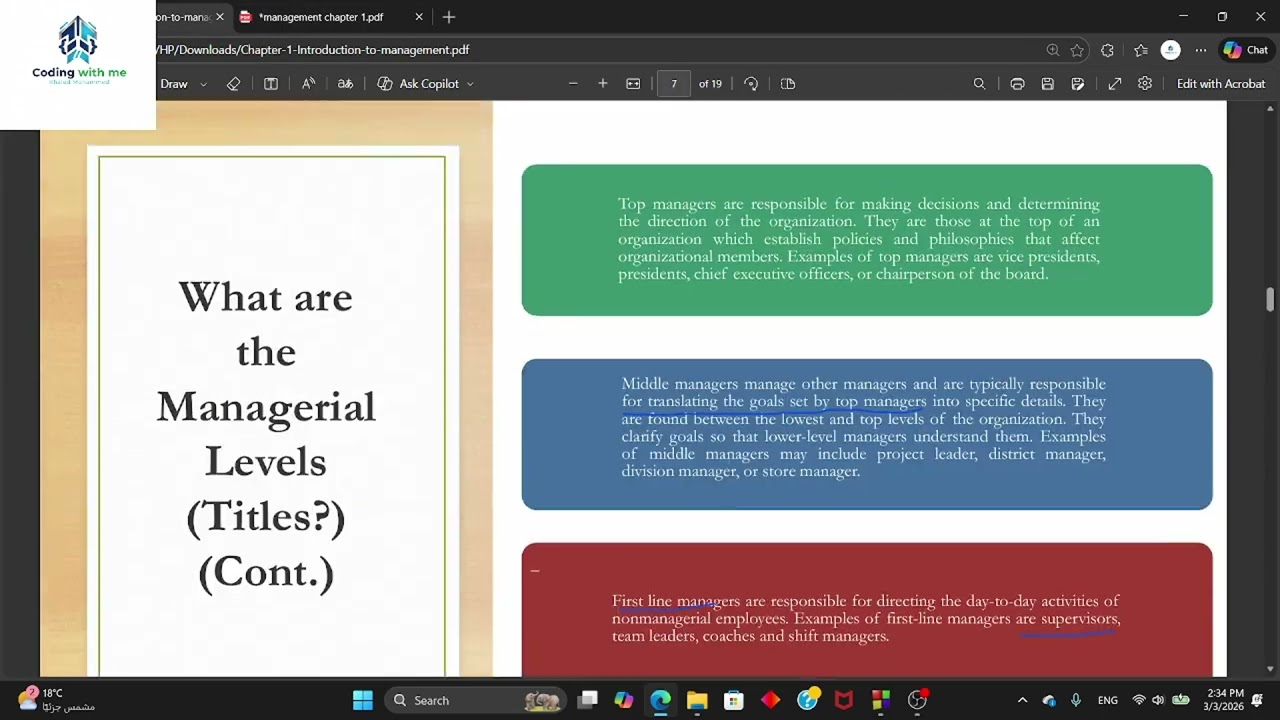Click the Save as icon
Image resolution: width=1280 pixels, height=720 pixels.
pyautogui.click(x=1078, y=84)
